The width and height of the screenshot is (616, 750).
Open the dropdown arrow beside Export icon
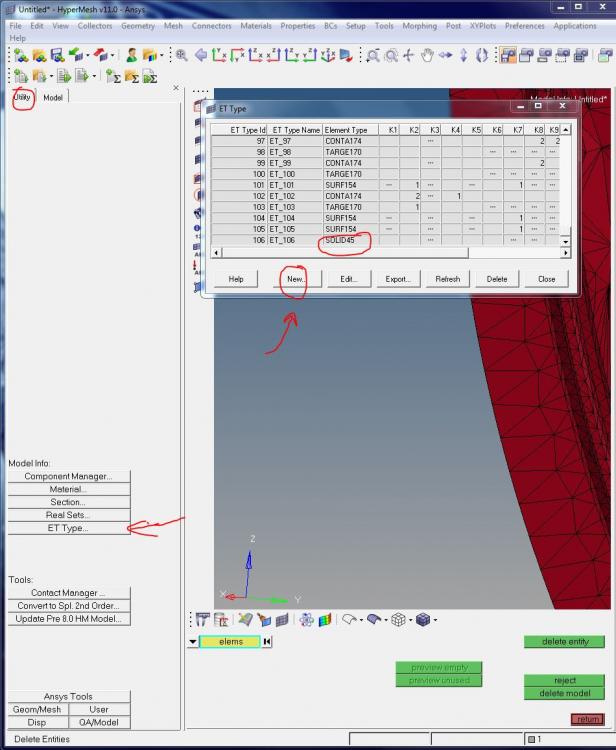[112, 56]
